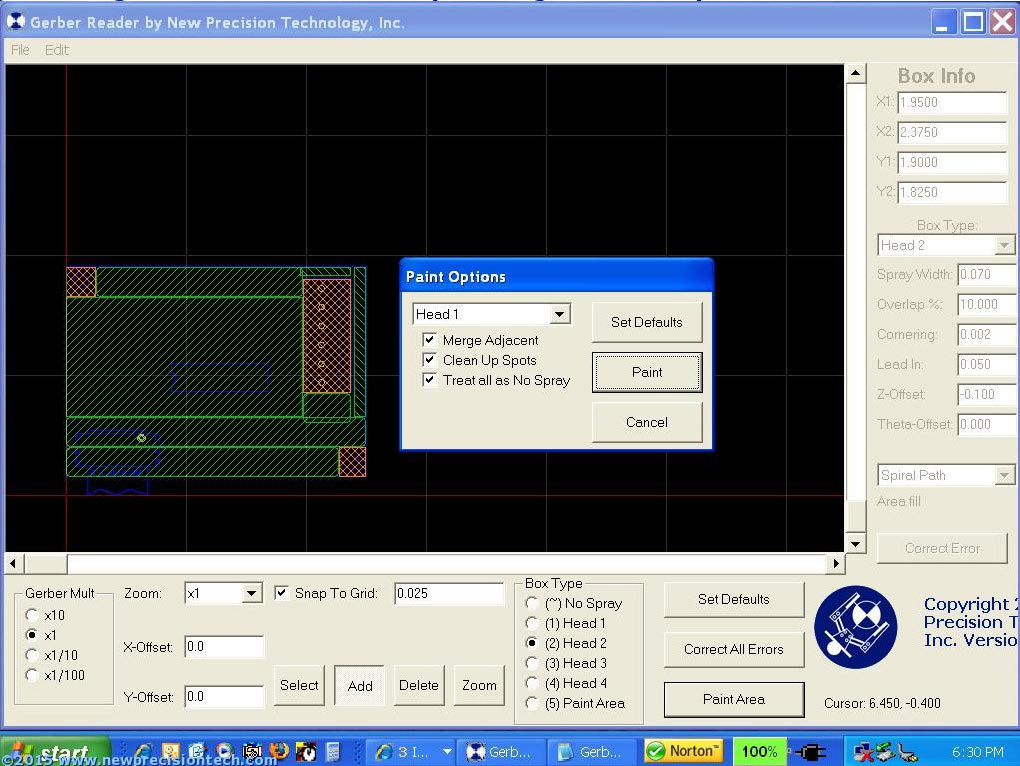Open the File menu

[20, 49]
